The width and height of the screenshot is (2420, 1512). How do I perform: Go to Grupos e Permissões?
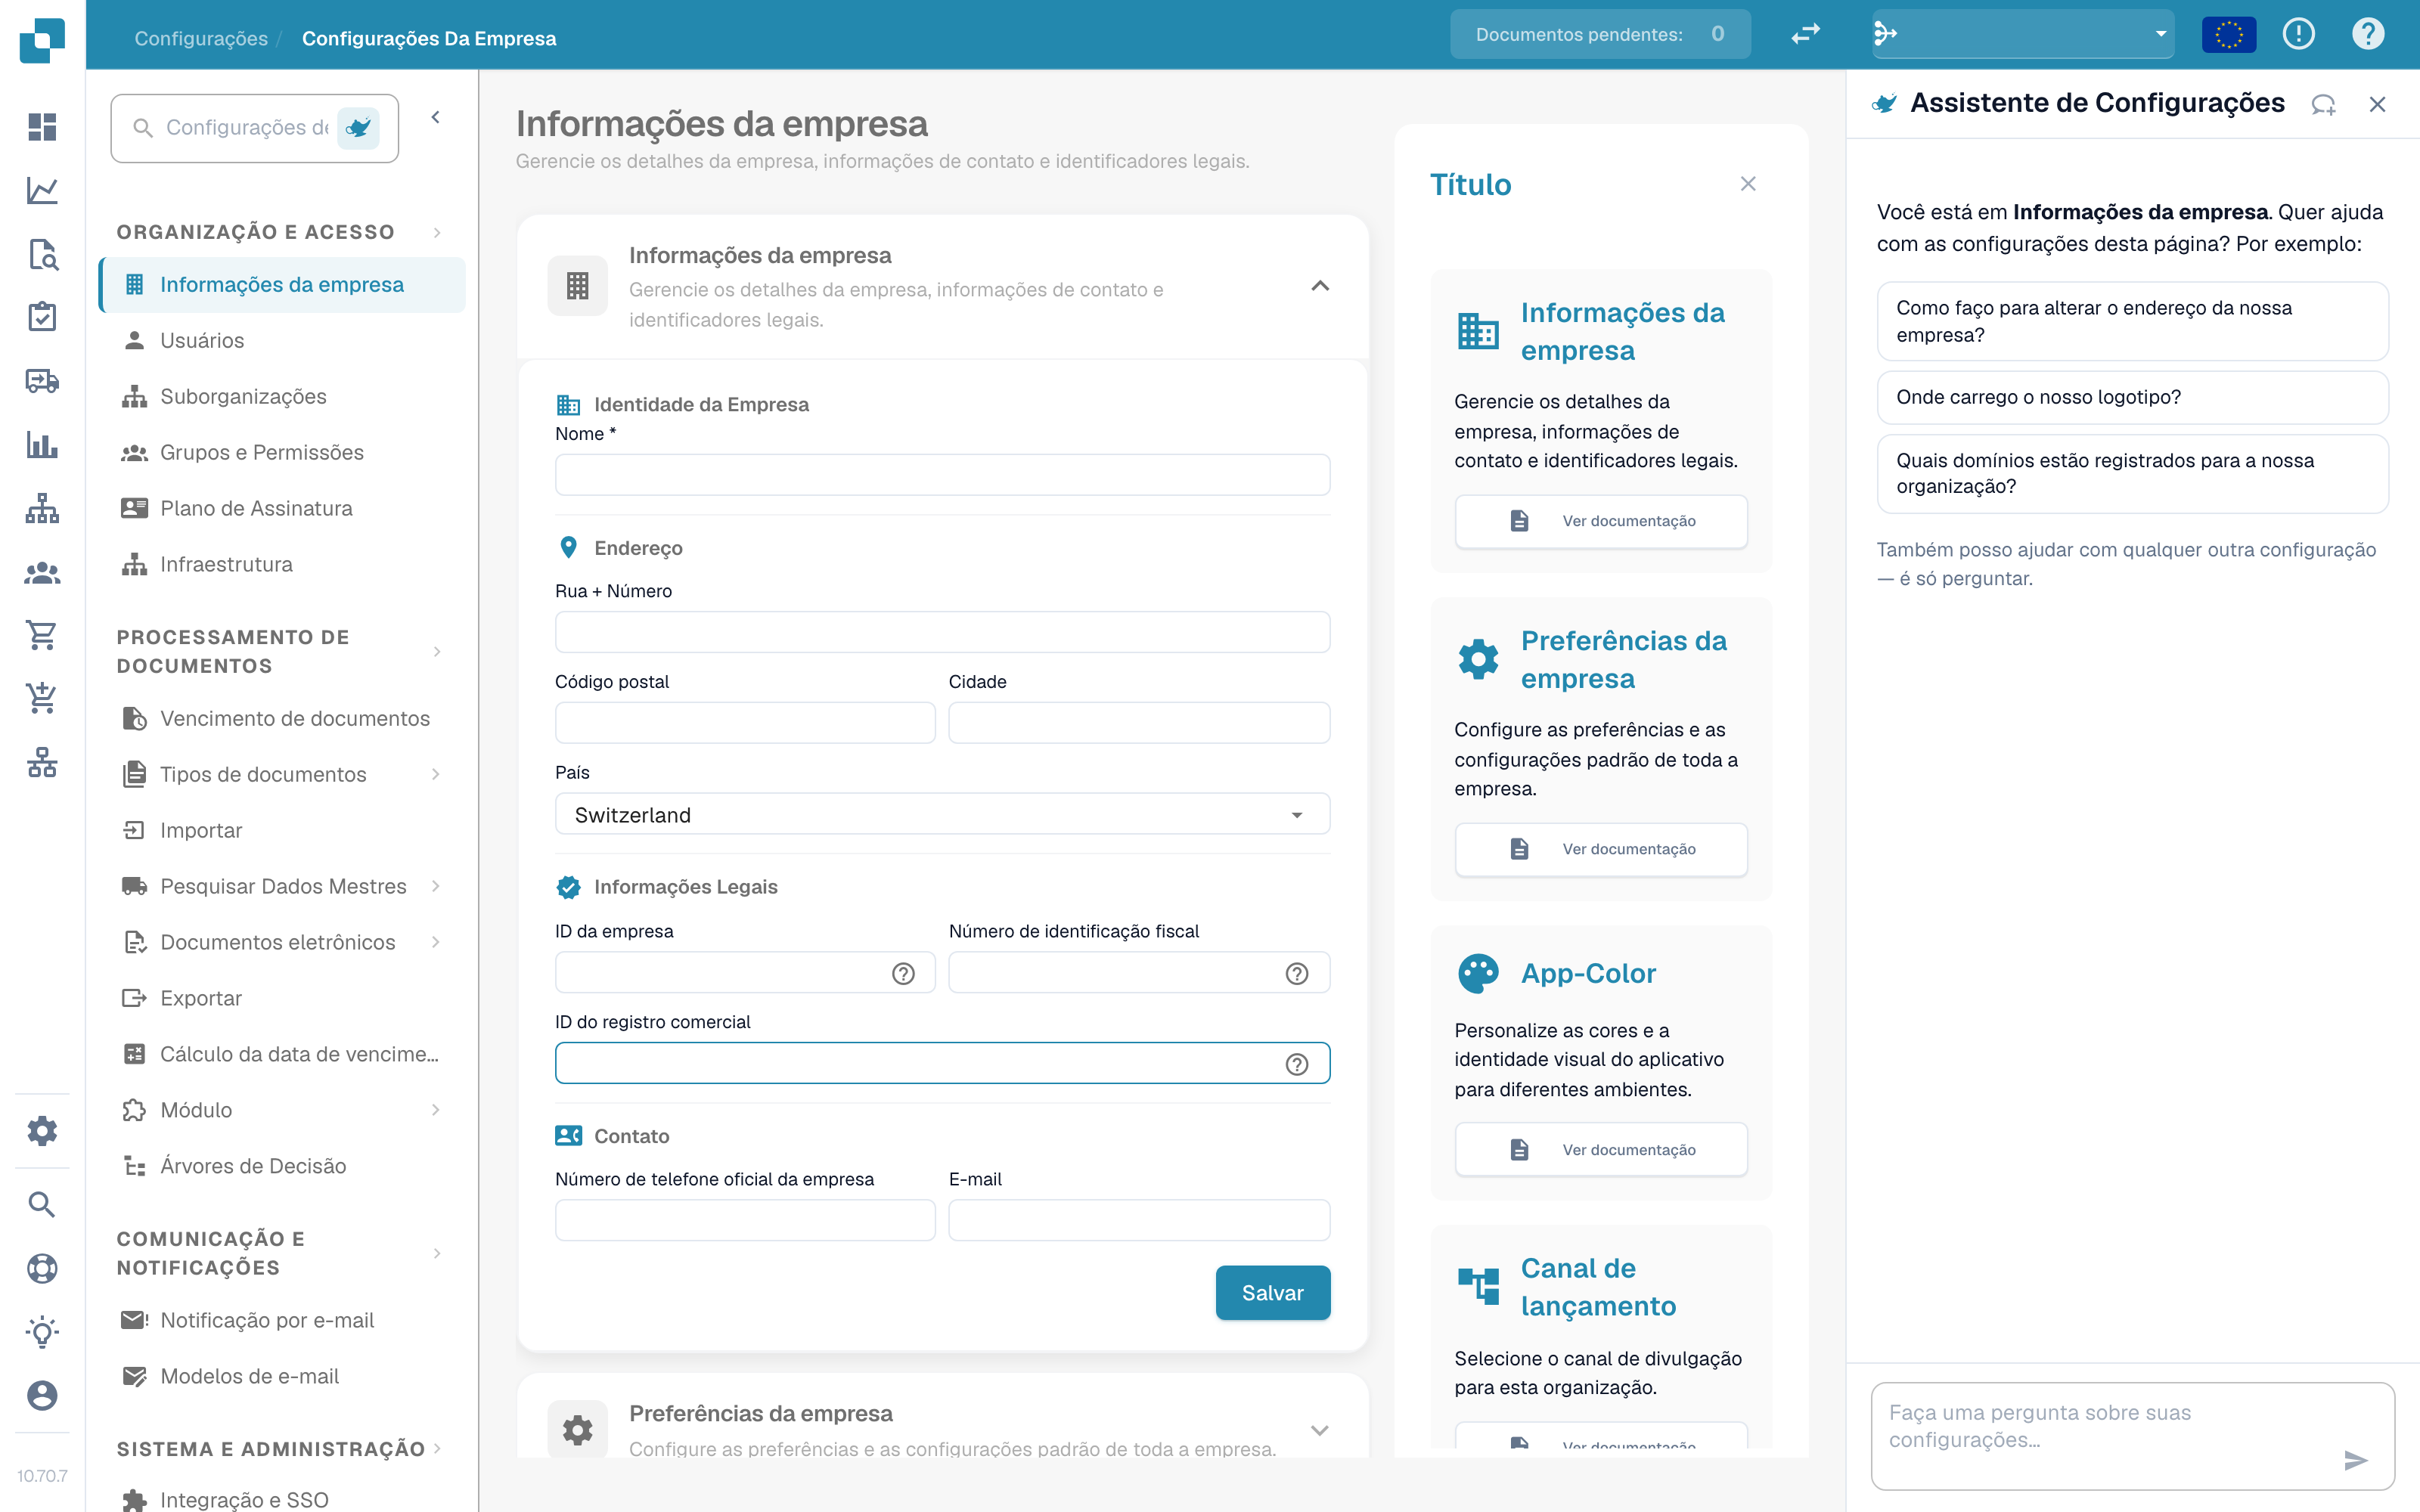(x=282, y=453)
